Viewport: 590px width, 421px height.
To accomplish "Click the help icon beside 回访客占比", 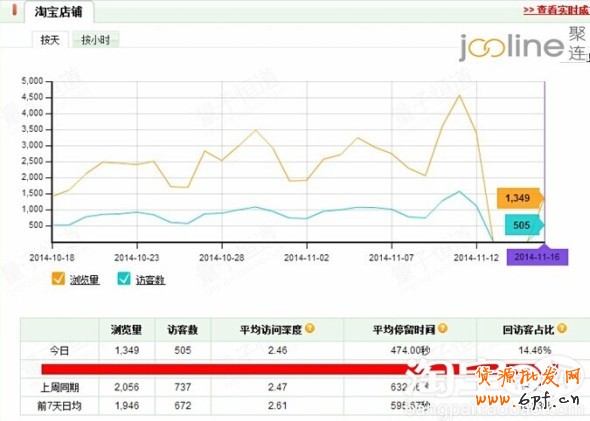I will pyautogui.click(x=562, y=328).
